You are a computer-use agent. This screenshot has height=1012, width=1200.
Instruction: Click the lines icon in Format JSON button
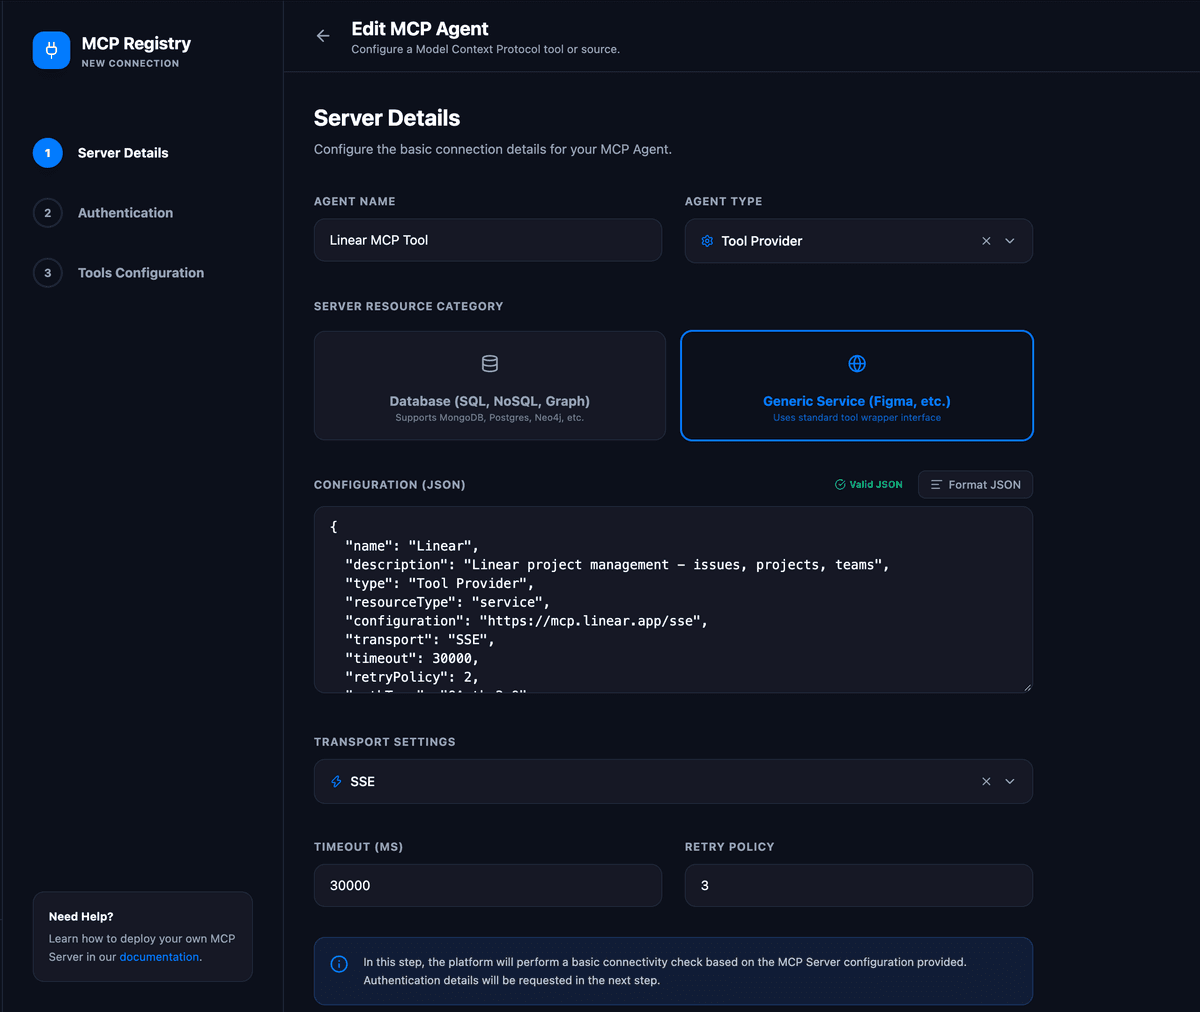point(937,485)
